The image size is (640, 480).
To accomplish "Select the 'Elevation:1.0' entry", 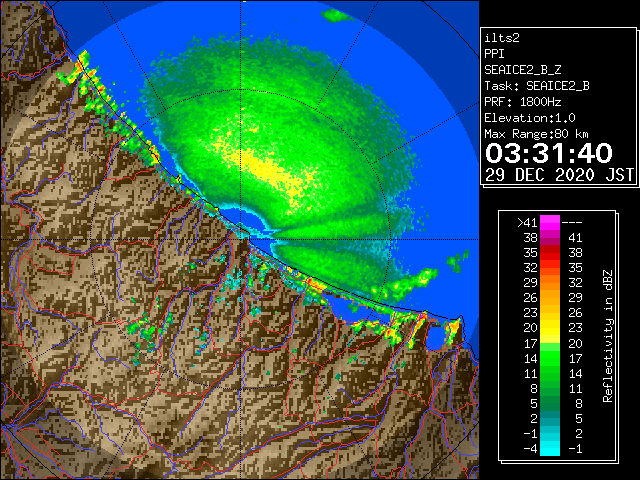I will coord(530,118).
